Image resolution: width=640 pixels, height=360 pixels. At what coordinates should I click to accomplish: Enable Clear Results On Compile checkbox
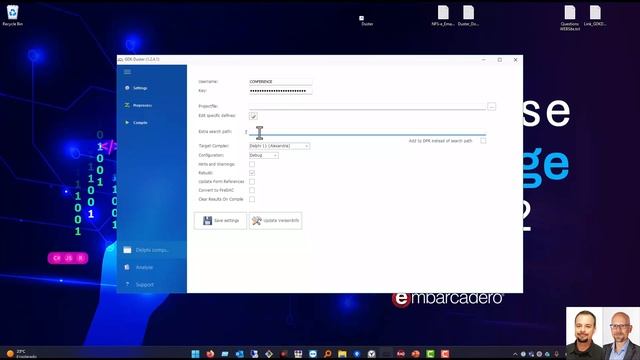coord(252,199)
